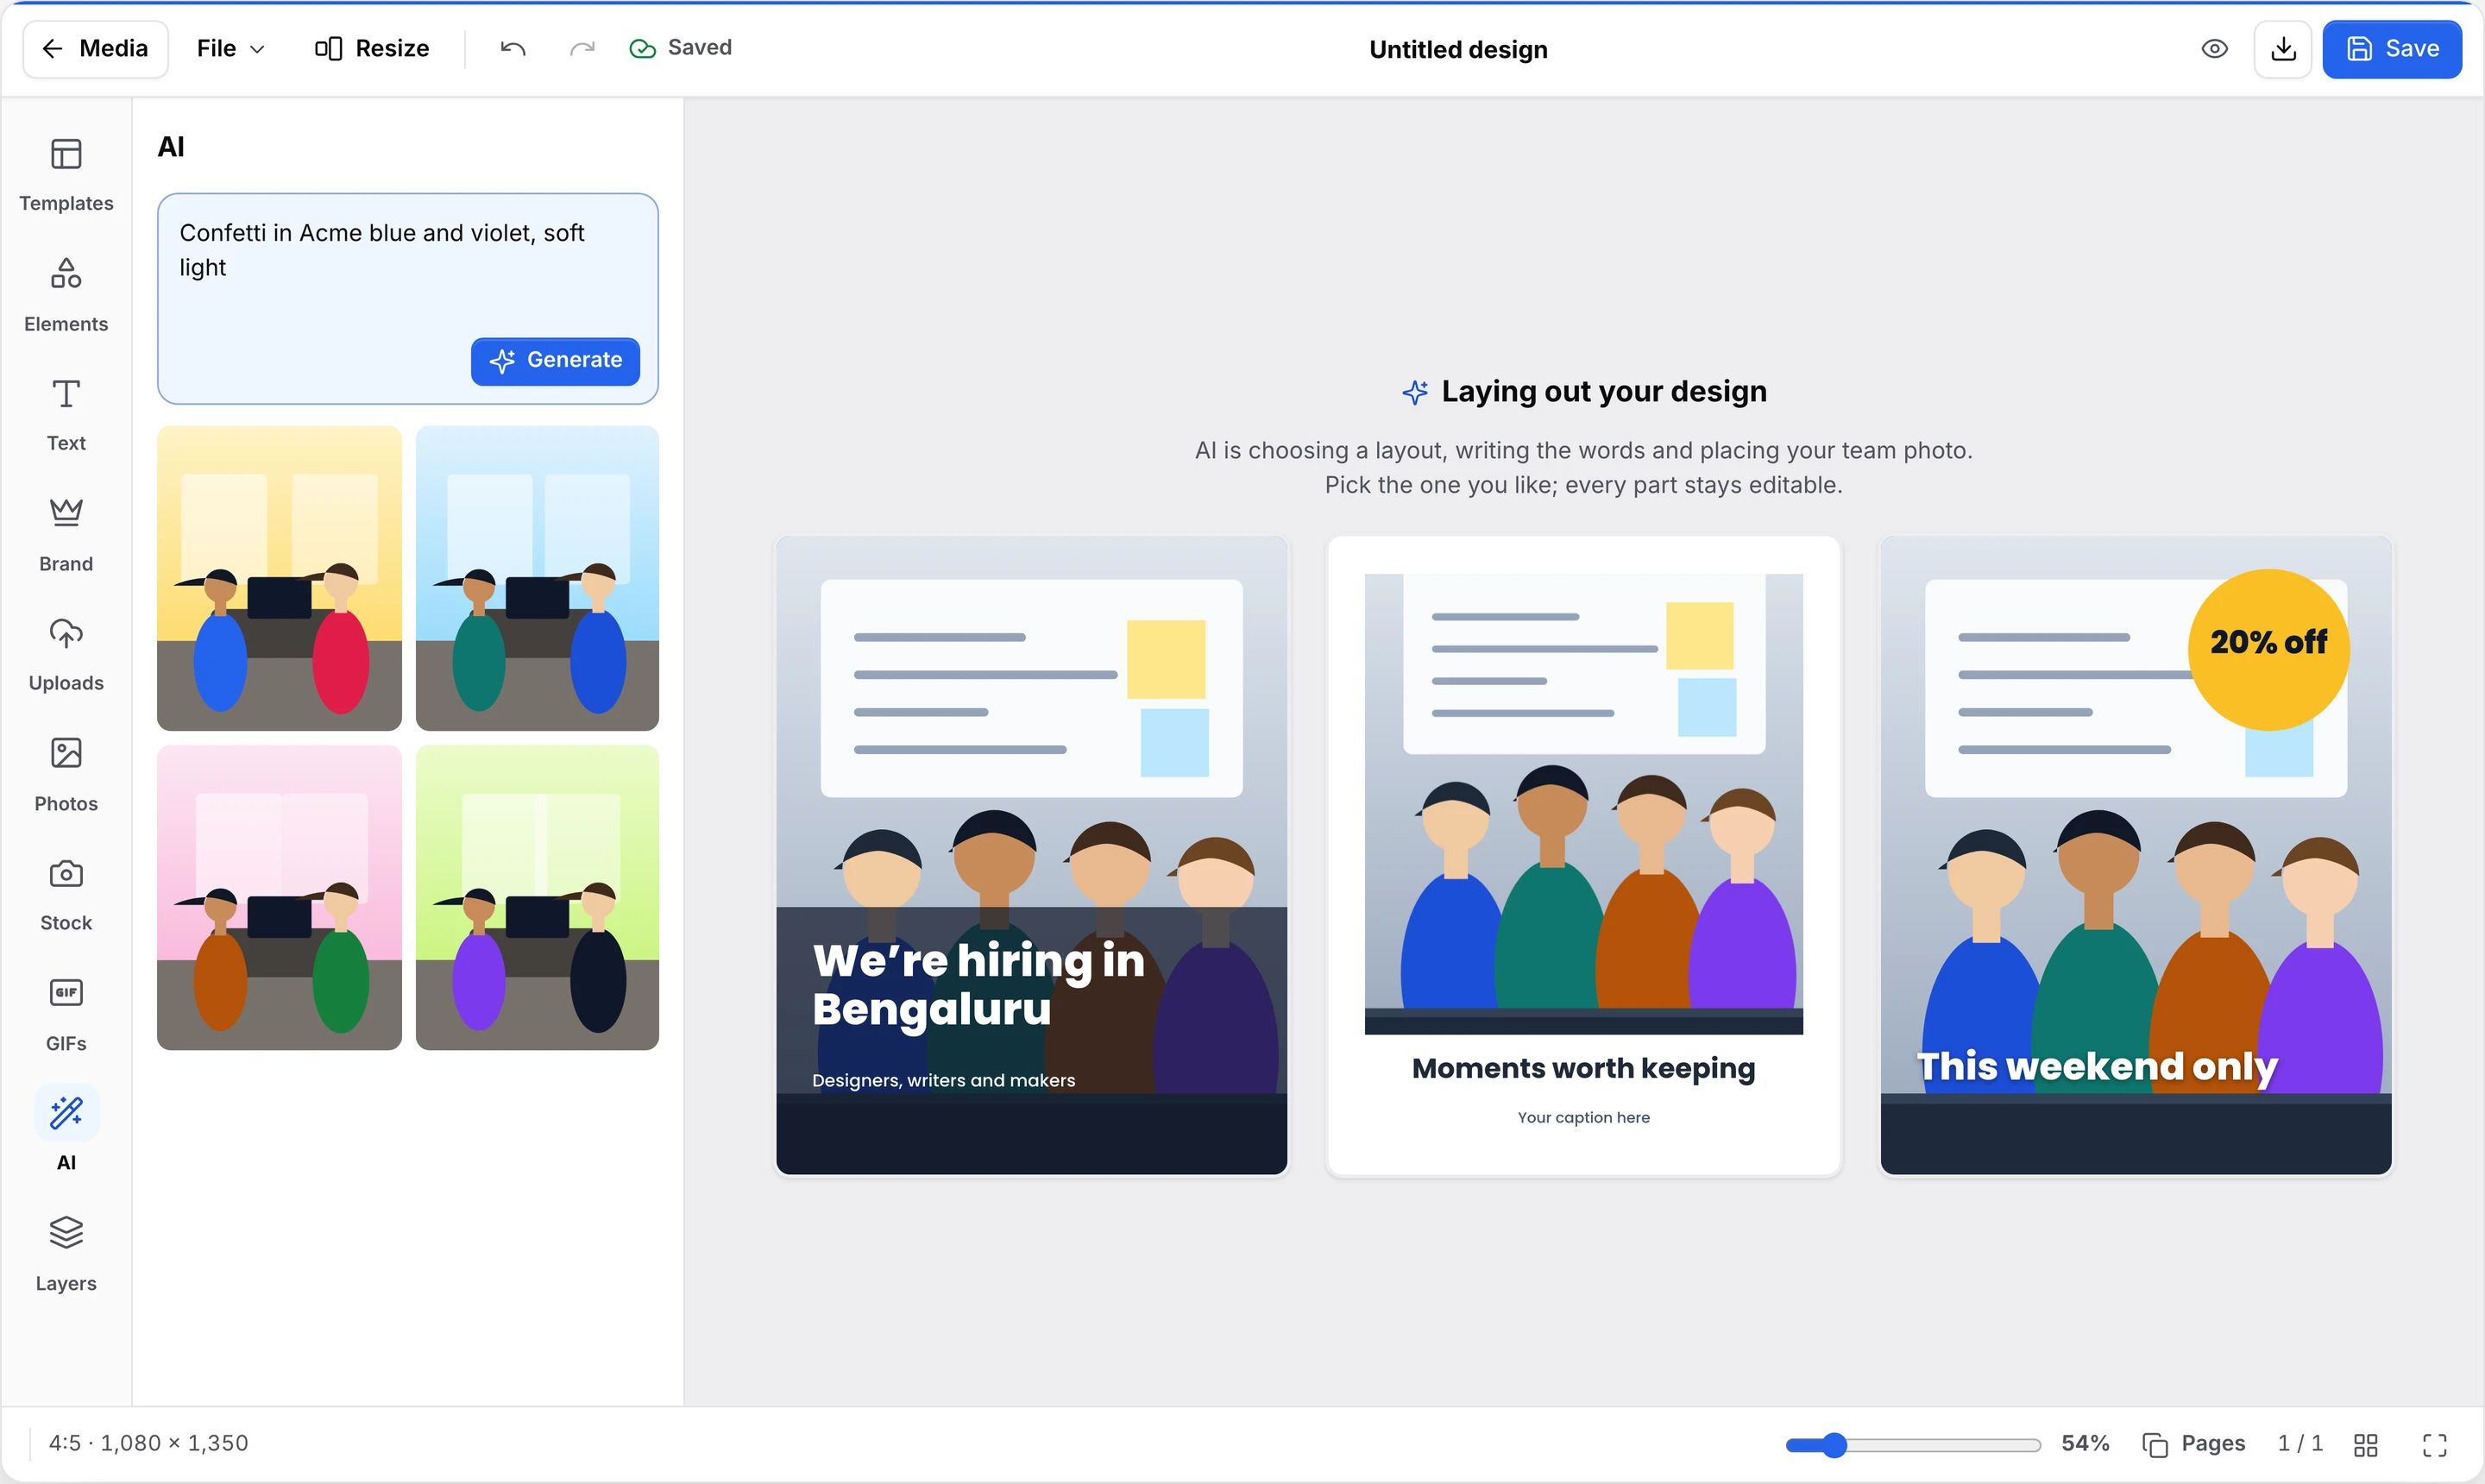Screen dimensions: 2485x1484
Task: Select the yellow background generated image
Action: coord(279,578)
